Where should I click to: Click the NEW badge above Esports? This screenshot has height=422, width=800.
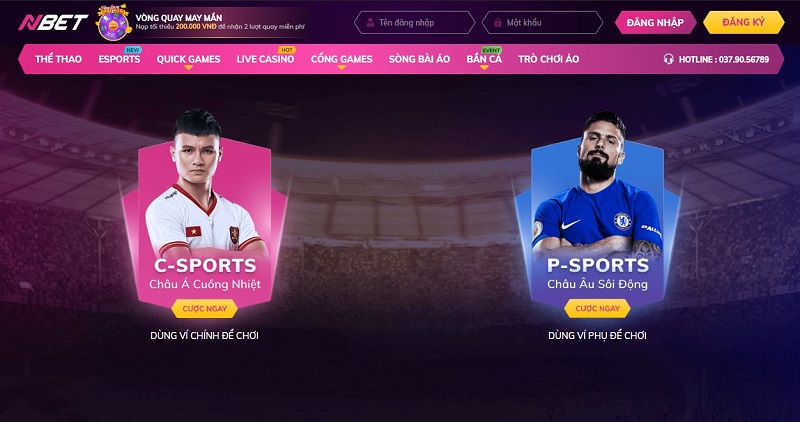click(x=133, y=50)
